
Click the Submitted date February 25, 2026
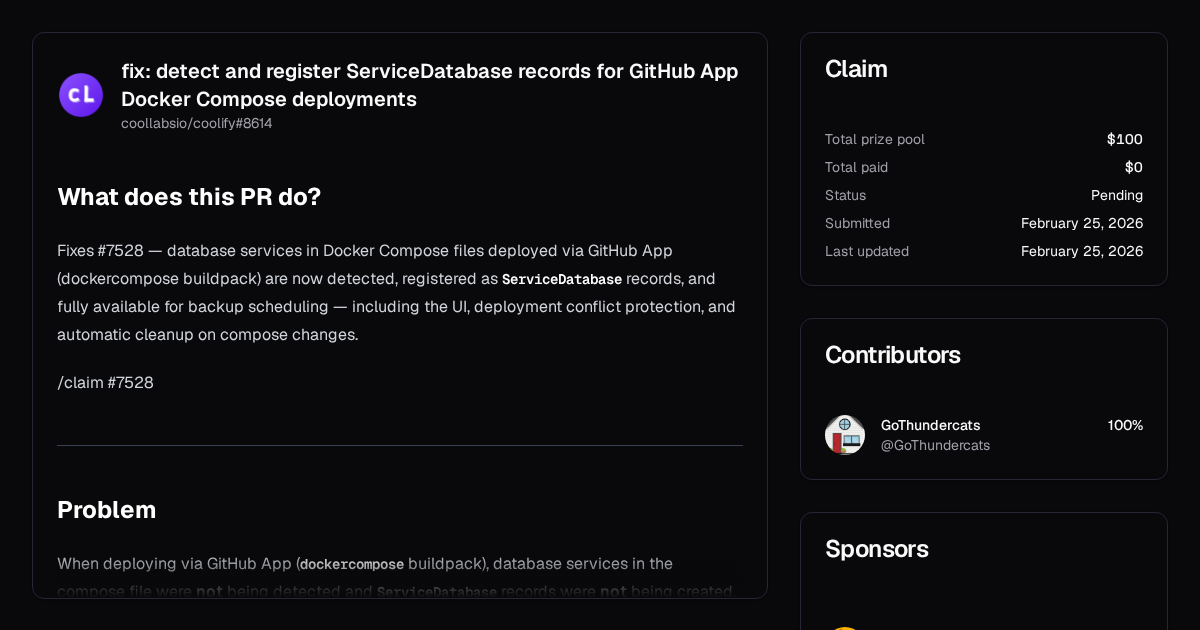coord(1082,223)
